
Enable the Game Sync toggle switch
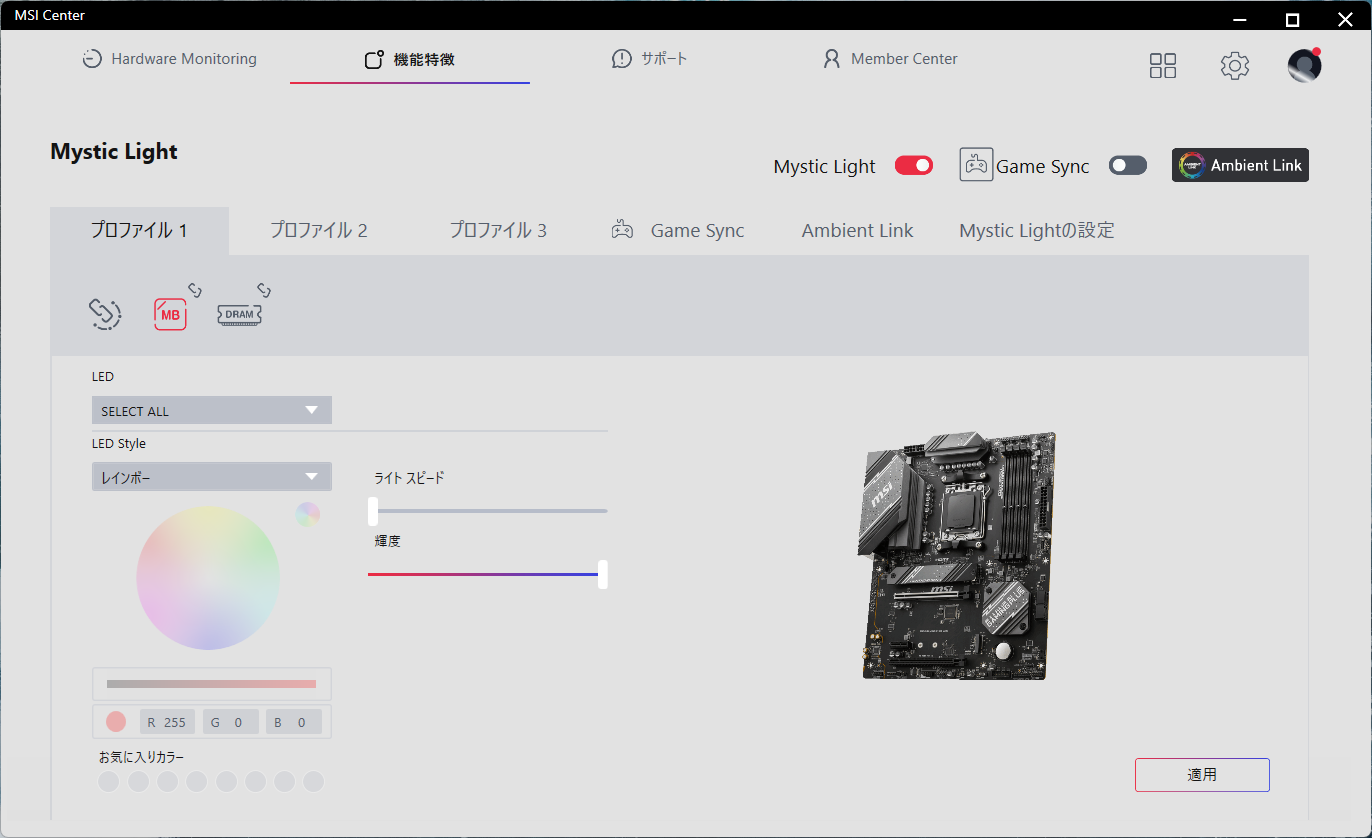coord(1128,166)
